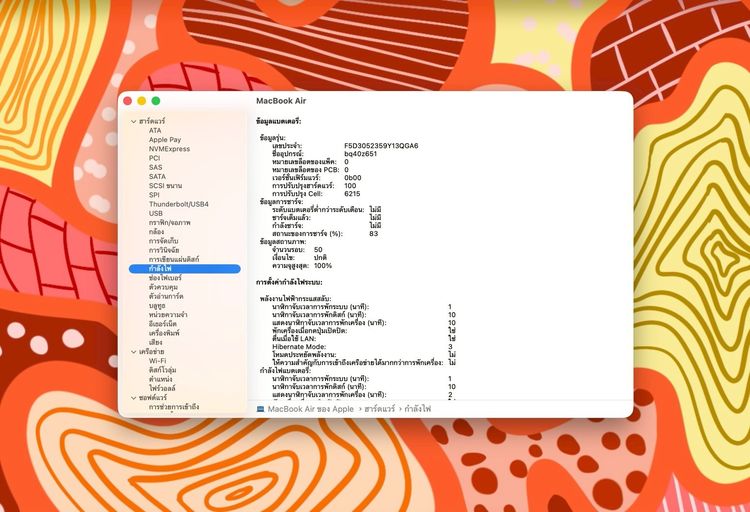The image size is (750, 512).
Task: Click the serial number F5D3052359Y13QGA6
Action: (x=381, y=146)
